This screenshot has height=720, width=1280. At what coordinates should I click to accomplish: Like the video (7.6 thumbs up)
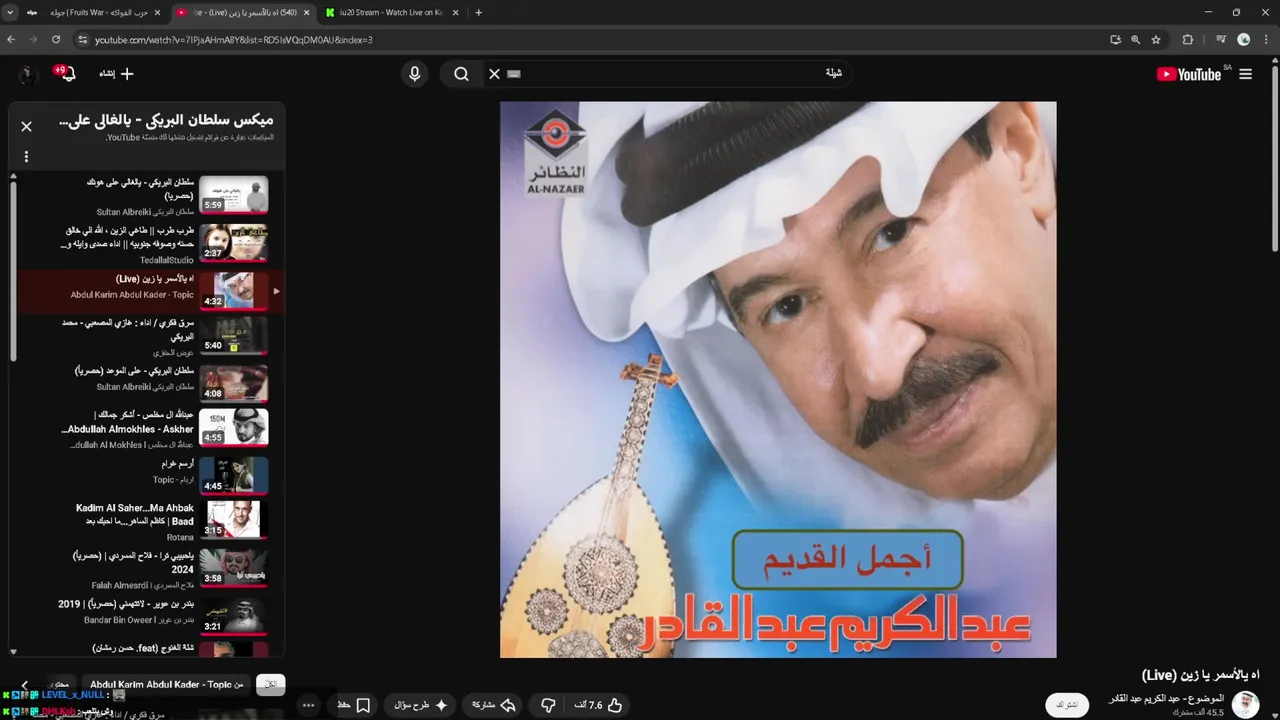pyautogui.click(x=598, y=705)
